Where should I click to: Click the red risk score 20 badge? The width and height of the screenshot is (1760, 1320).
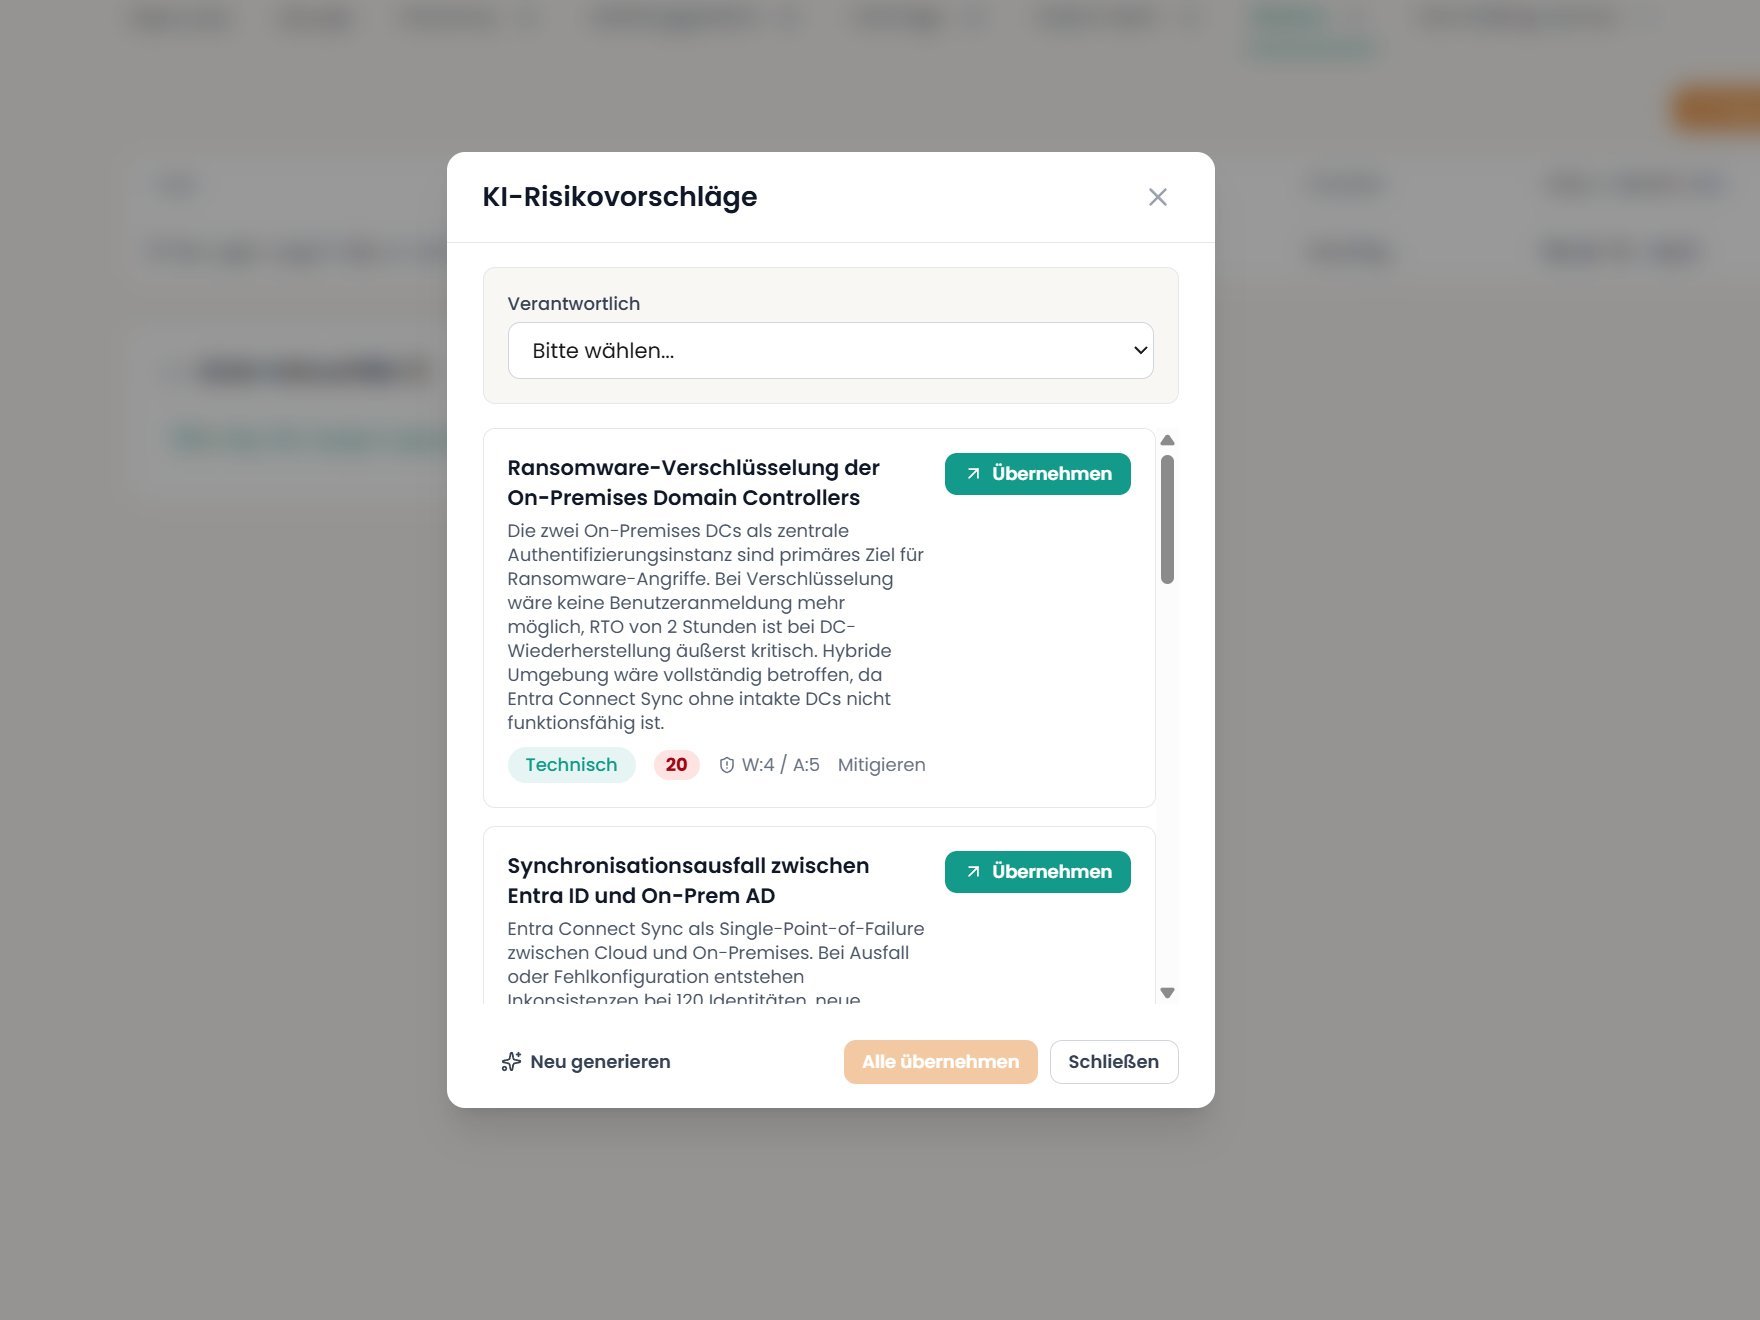point(676,765)
